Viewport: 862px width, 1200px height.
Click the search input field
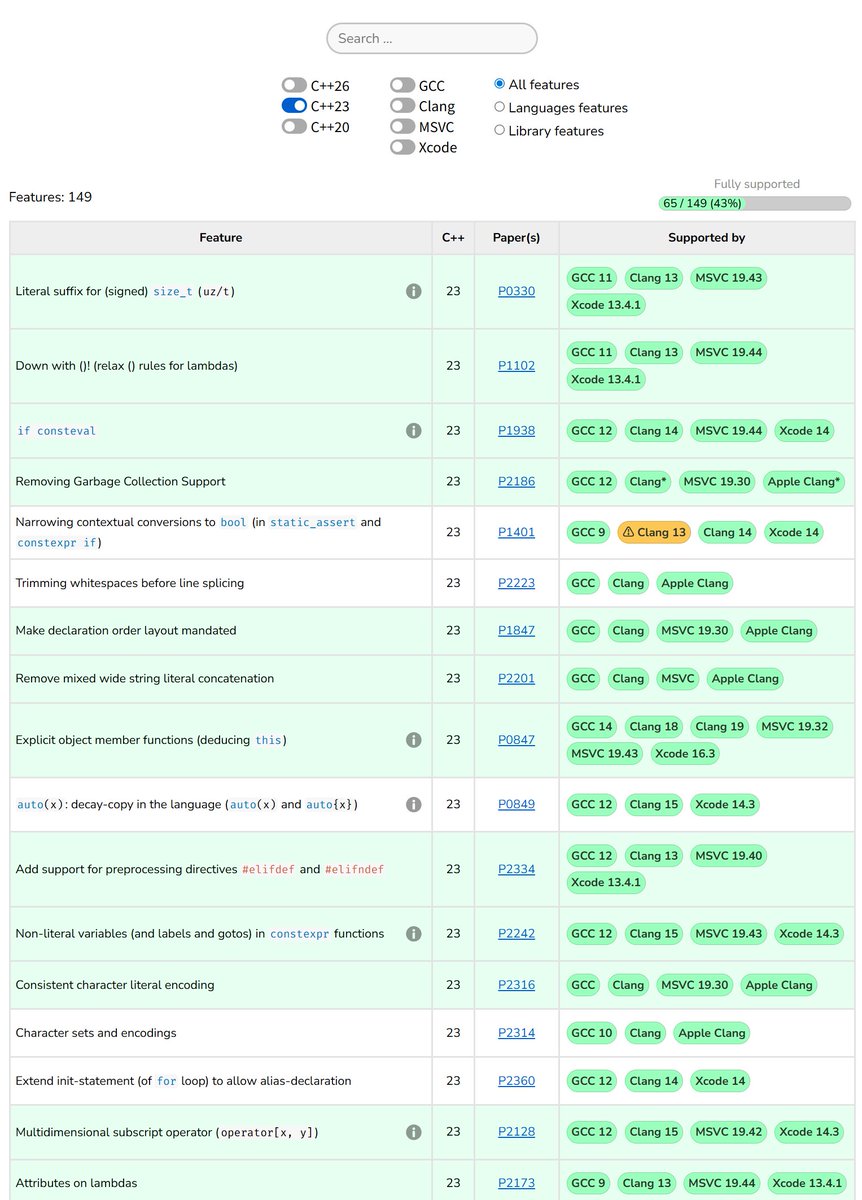pos(431,38)
